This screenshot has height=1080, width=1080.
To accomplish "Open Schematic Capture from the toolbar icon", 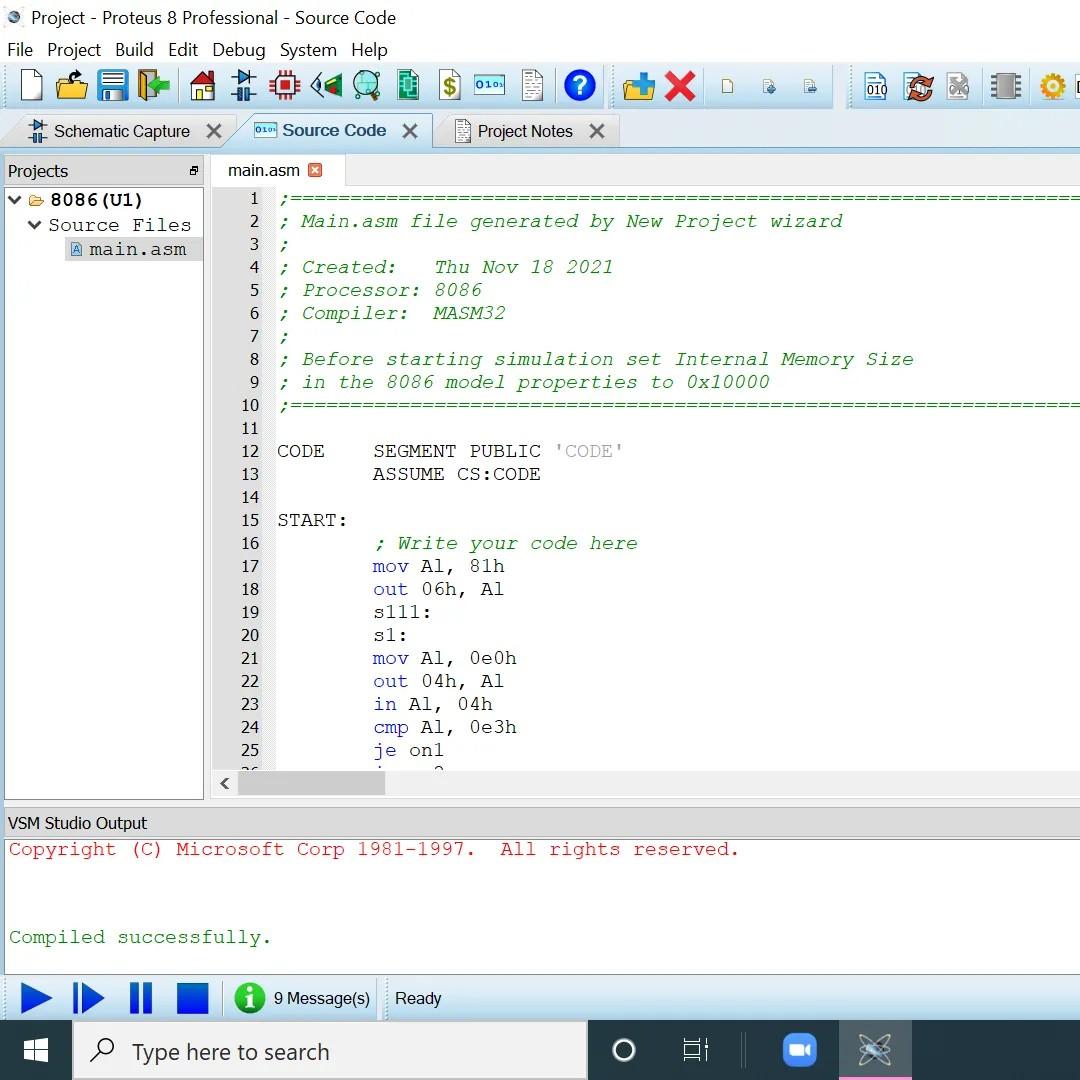I will tap(243, 86).
